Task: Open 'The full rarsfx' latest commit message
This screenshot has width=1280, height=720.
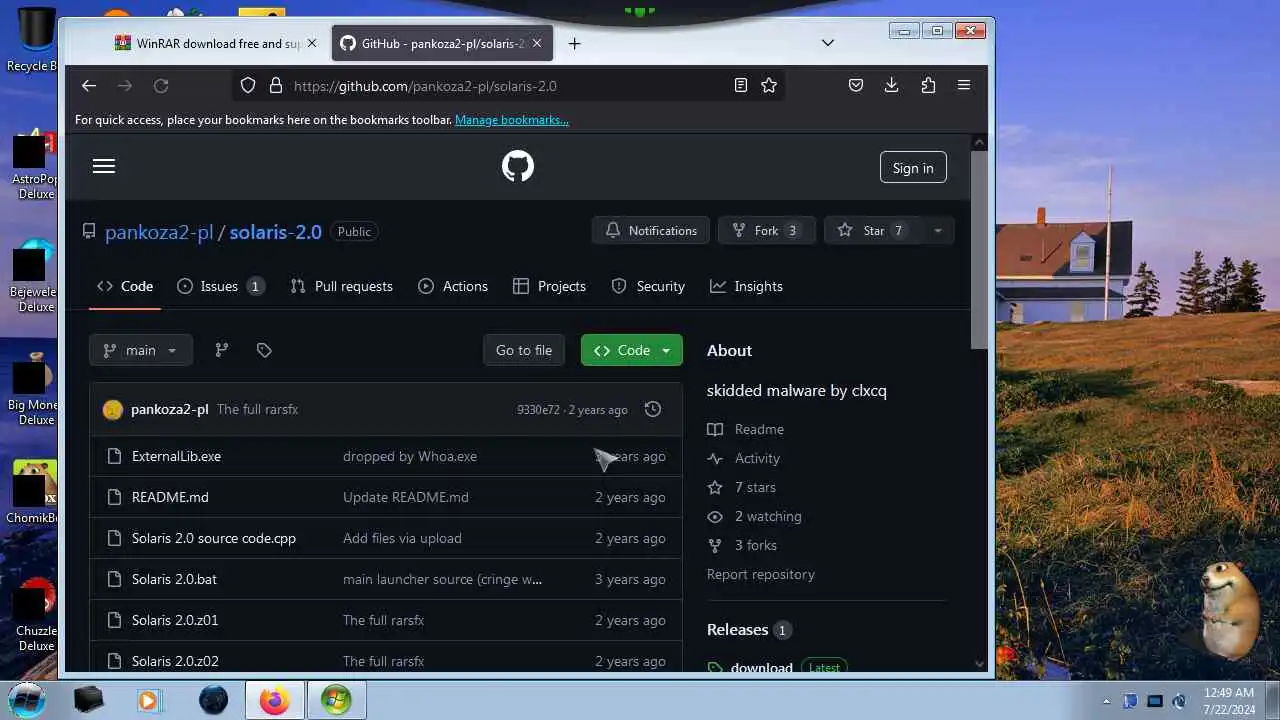Action: click(257, 409)
